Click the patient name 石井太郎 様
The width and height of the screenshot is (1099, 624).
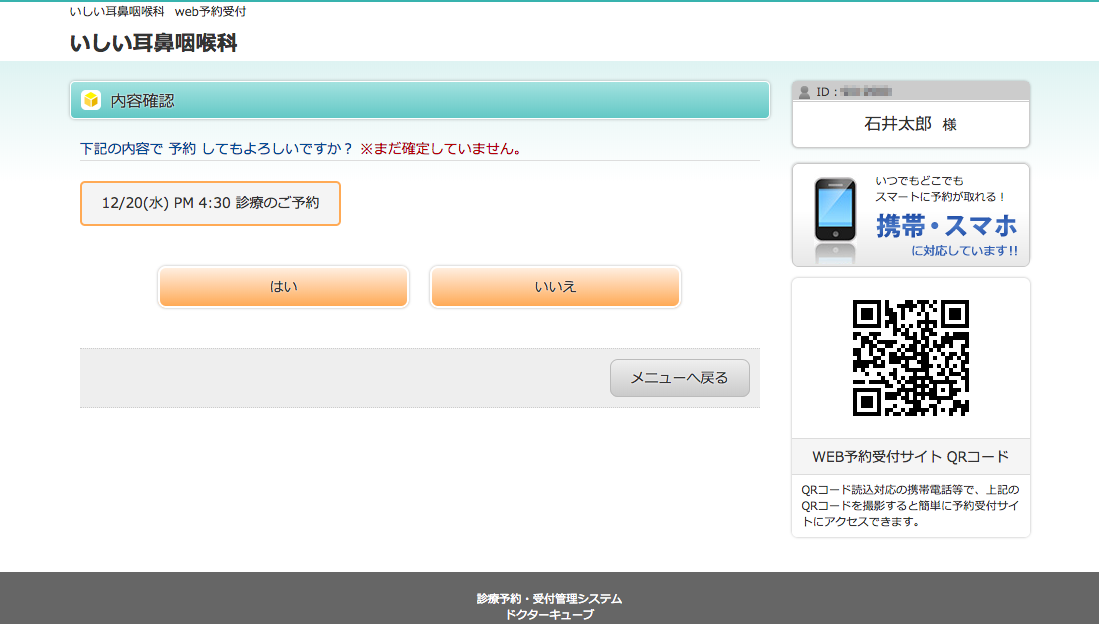click(910, 124)
